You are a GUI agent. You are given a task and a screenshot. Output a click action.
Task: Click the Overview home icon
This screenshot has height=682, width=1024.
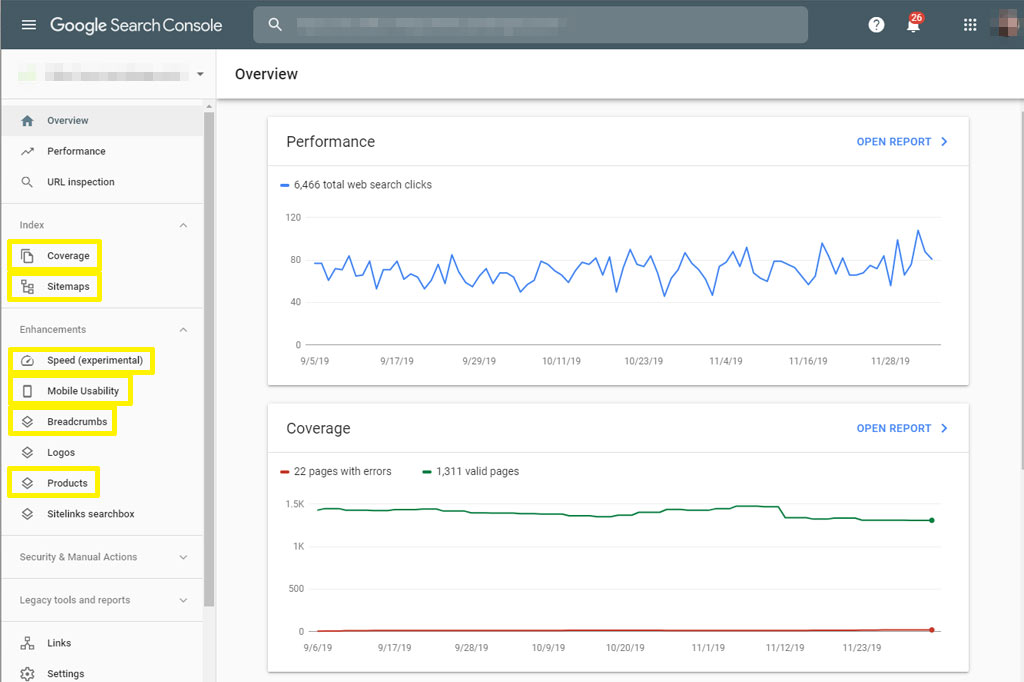tap(27, 121)
